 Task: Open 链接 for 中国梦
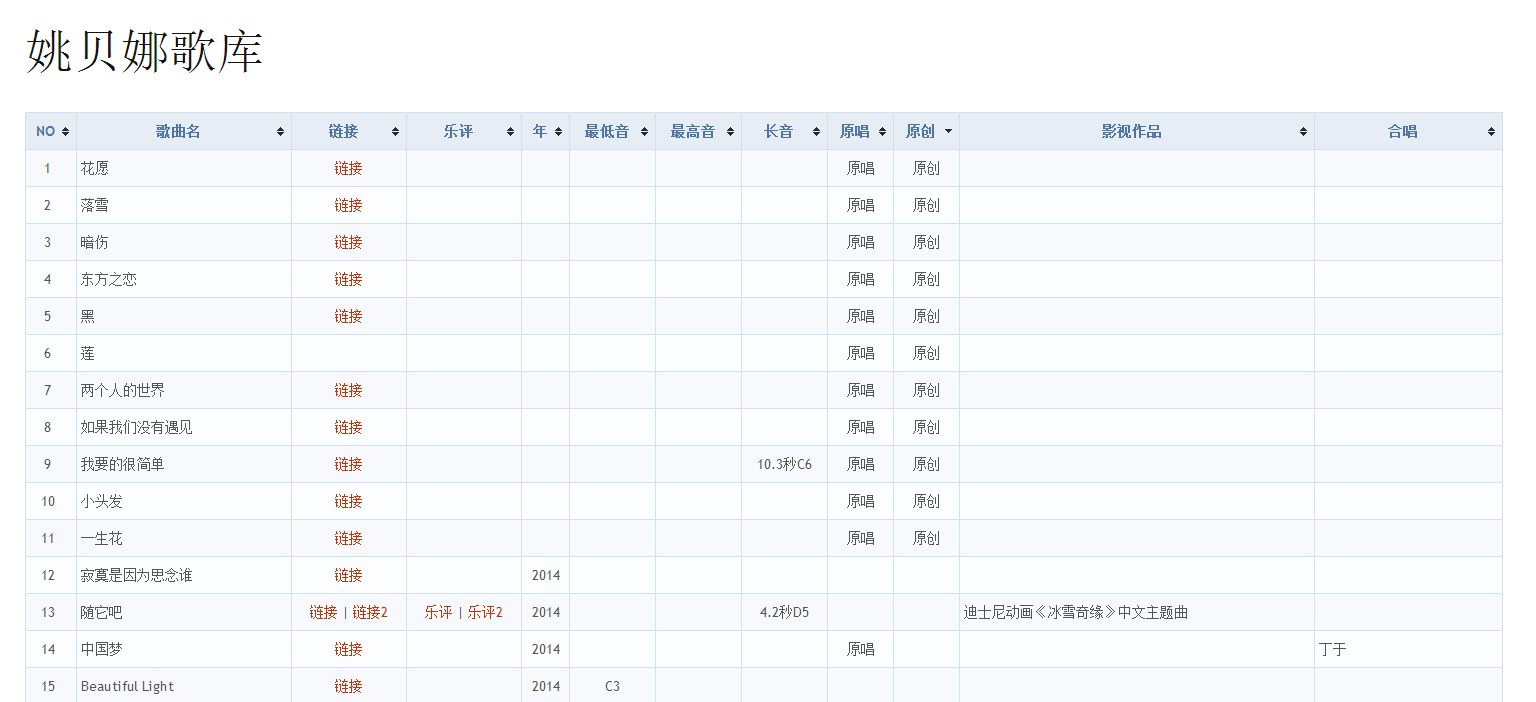pos(348,649)
